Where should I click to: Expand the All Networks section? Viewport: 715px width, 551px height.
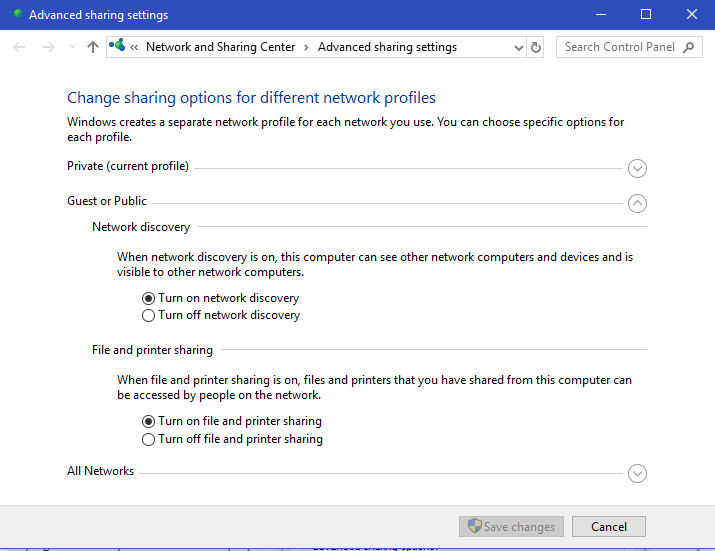[637, 473]
